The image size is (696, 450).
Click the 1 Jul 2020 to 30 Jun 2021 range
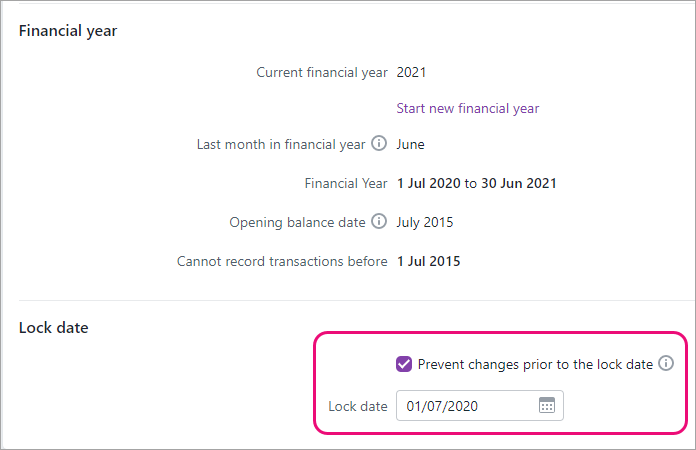pyautogui.click(x=476, y=183)
